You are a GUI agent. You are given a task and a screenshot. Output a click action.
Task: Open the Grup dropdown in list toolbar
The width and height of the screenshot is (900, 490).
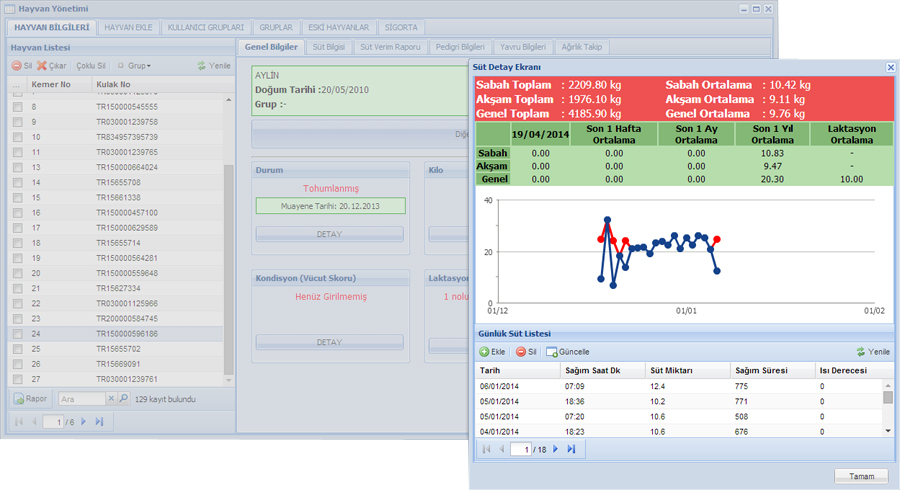(134, 66)
